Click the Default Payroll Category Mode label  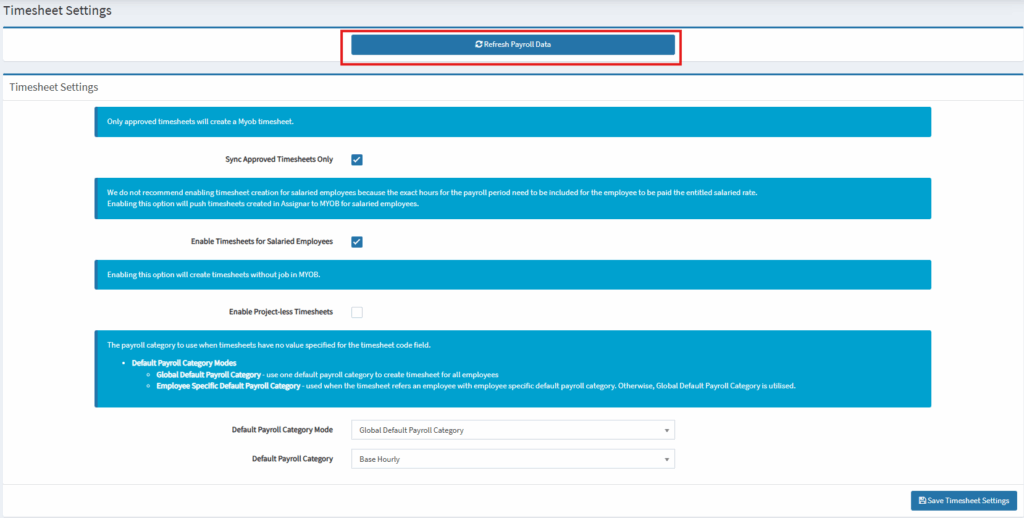pos(282,430)
